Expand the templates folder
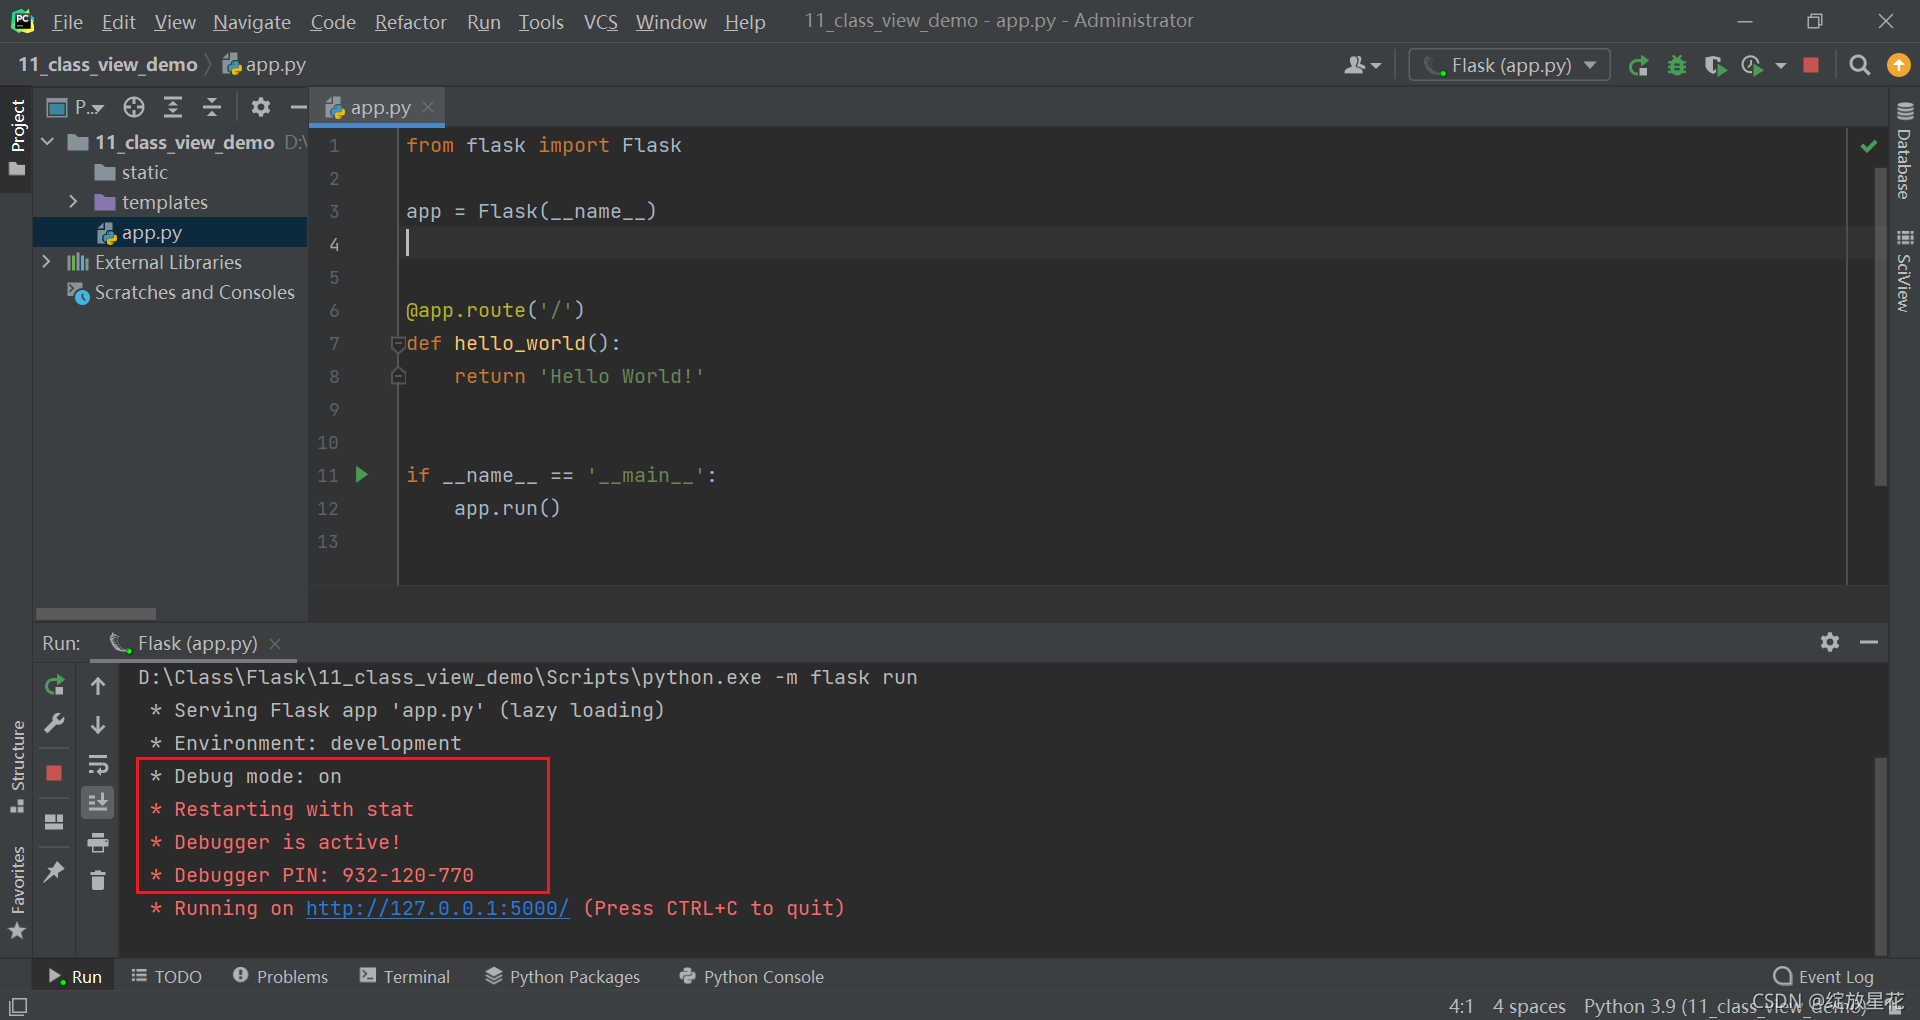Screen dimensions: 1920x1020 coord(73,201)
